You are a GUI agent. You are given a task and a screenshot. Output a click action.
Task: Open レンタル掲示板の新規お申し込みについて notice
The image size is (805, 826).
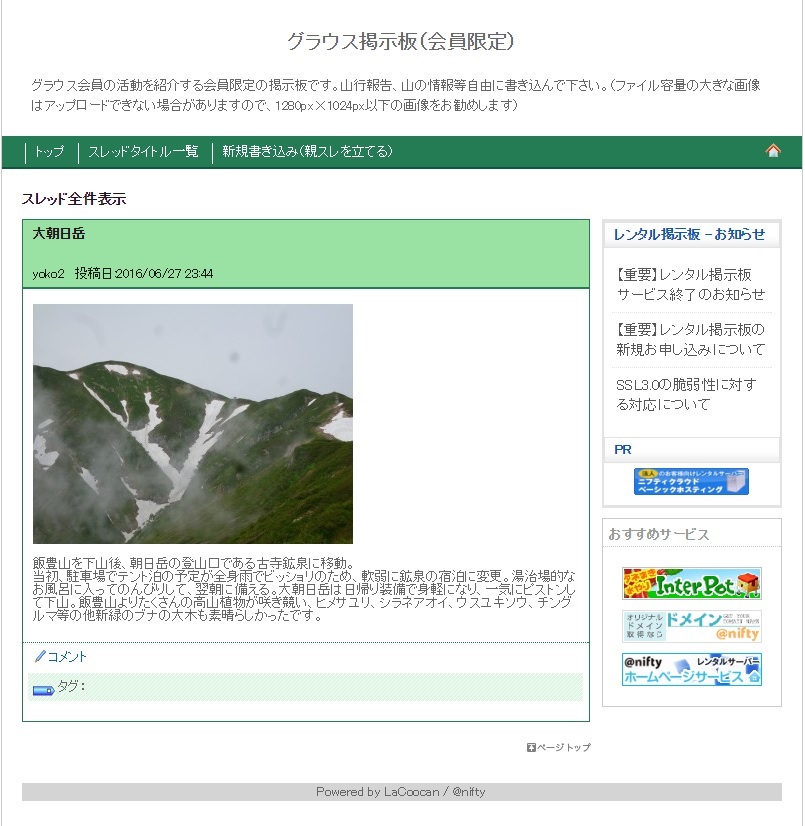coord(690,339)
